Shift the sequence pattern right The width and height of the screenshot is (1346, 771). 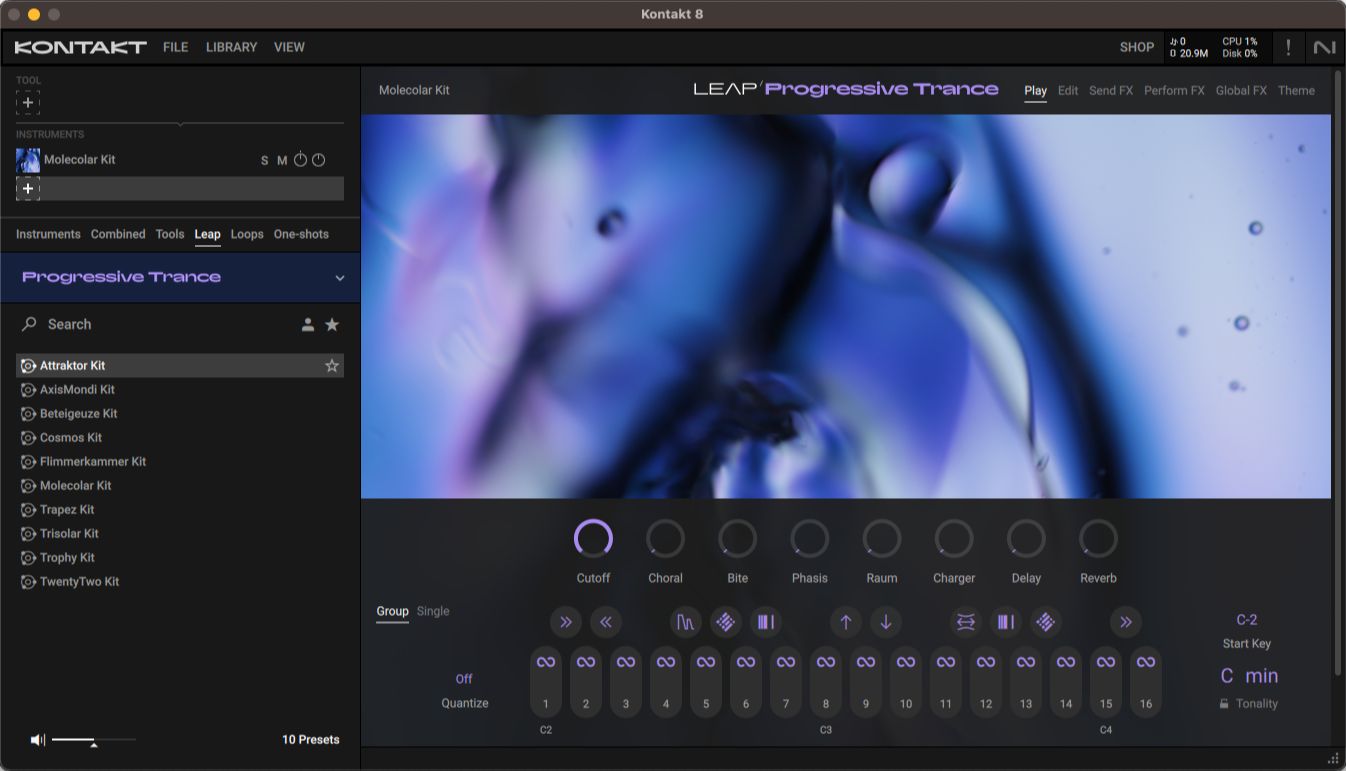click(566, 622)
